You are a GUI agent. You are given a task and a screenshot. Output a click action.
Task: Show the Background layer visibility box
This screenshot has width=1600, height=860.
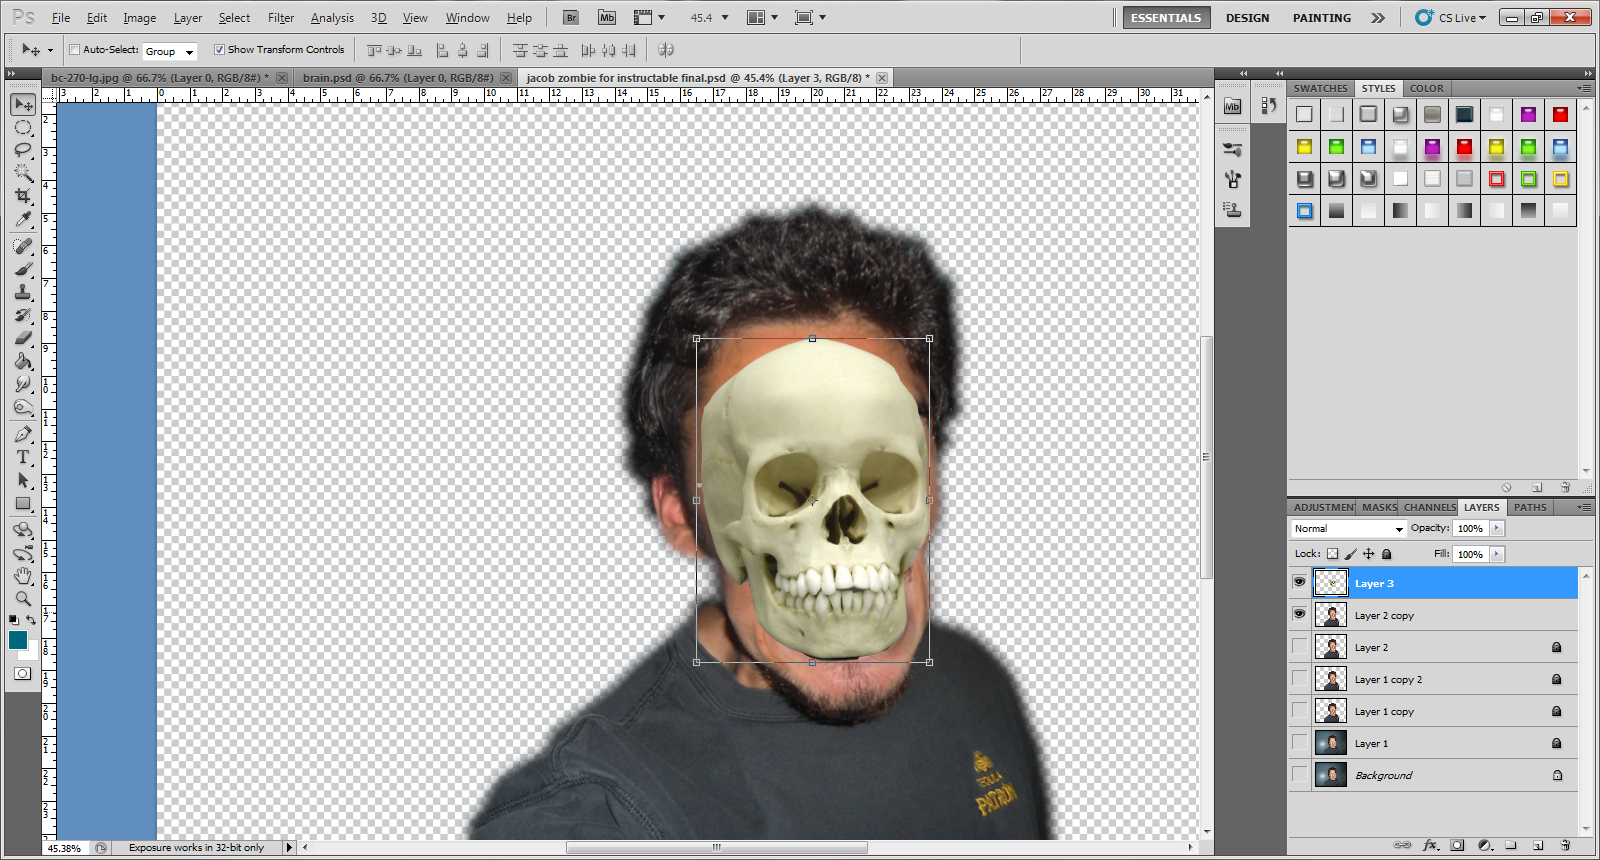tap(1299, 775)
